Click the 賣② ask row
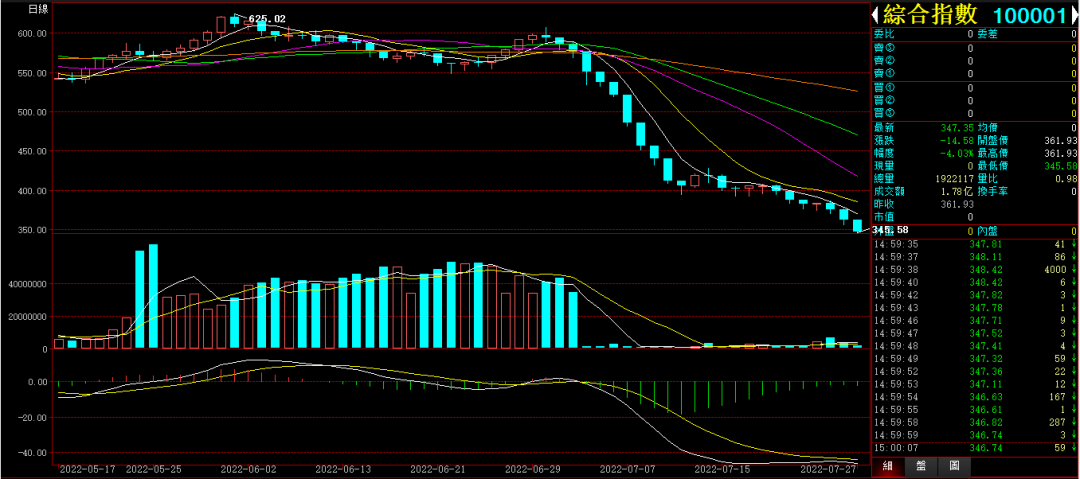Image resolution: width=1080 pixels, height=479 pixels. point(975,61)
